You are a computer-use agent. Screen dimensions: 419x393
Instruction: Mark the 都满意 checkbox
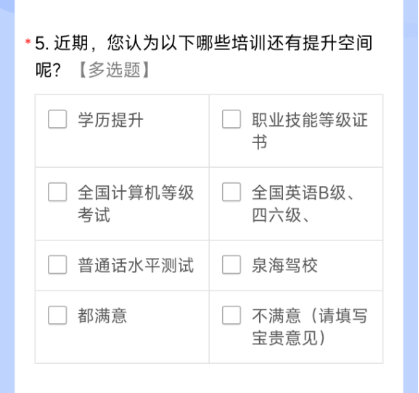(x=57, y=315)
